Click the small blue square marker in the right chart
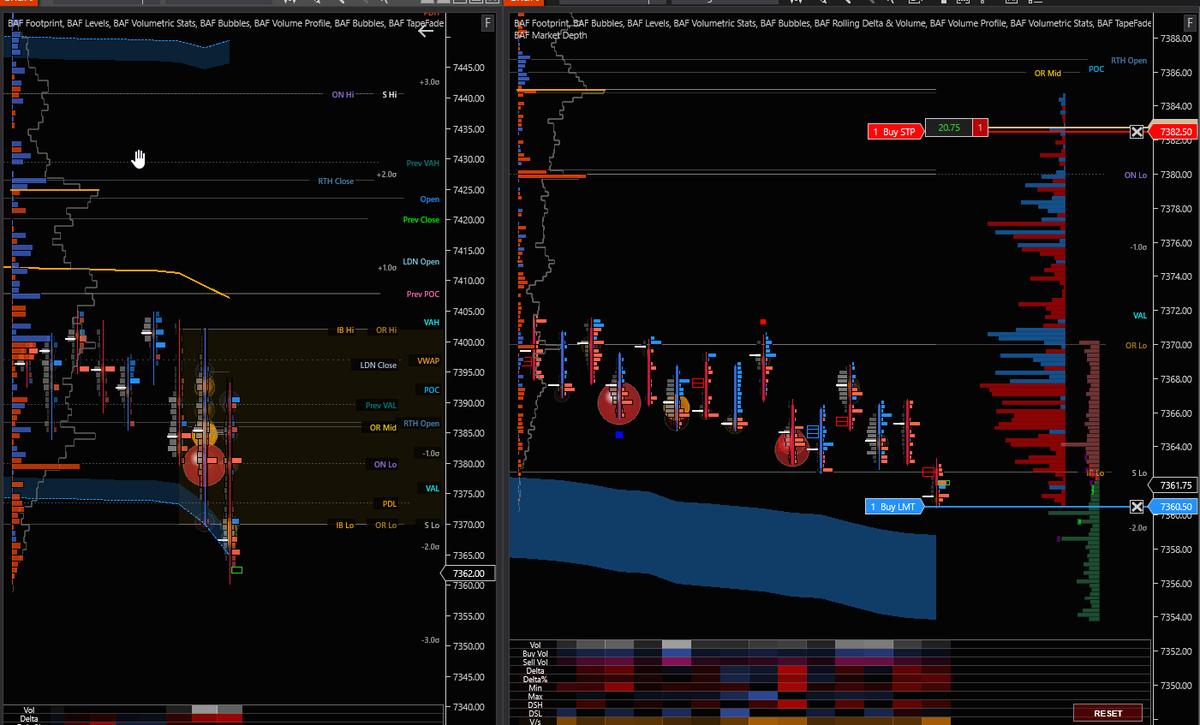This screenshot has width=1200, height=725. [620, 434]
